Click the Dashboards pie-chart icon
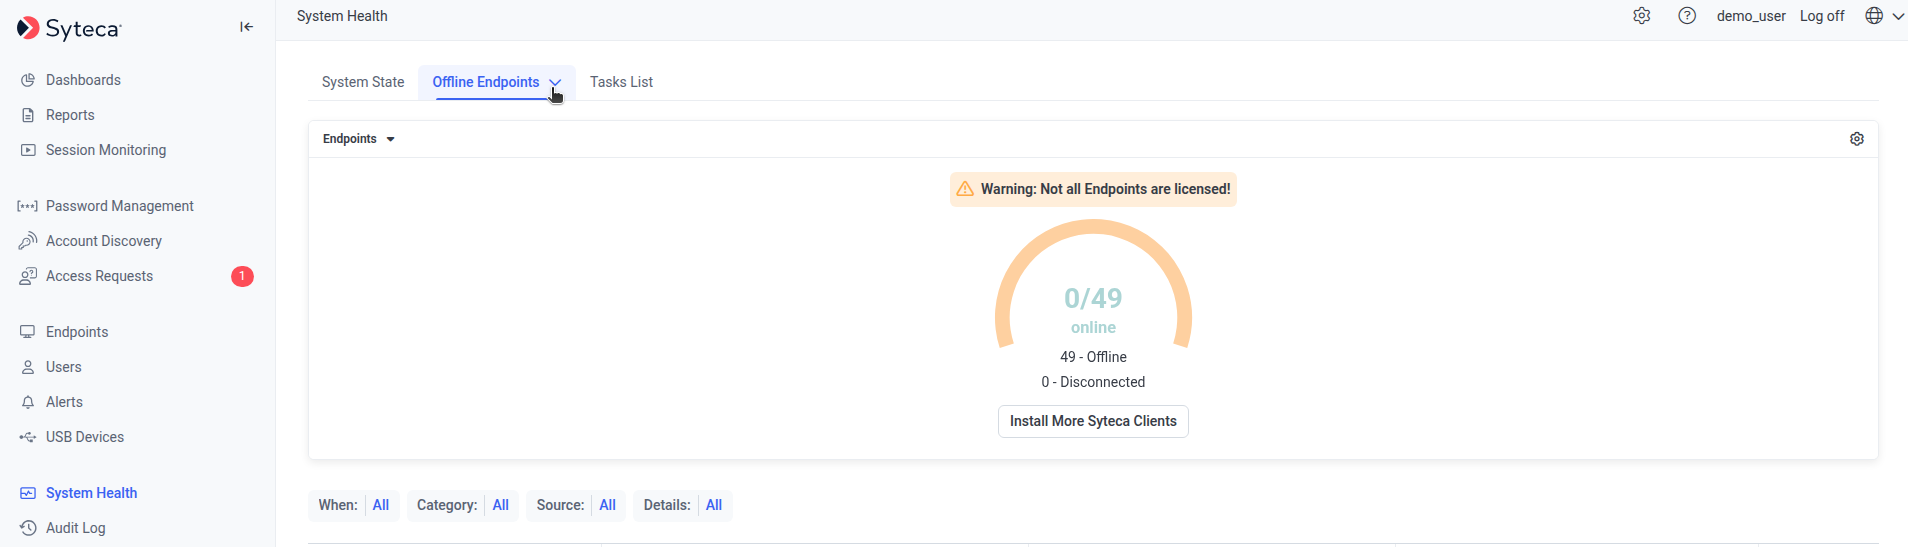The width and height of the screenshot is (1908, 547). pos(28,80)
